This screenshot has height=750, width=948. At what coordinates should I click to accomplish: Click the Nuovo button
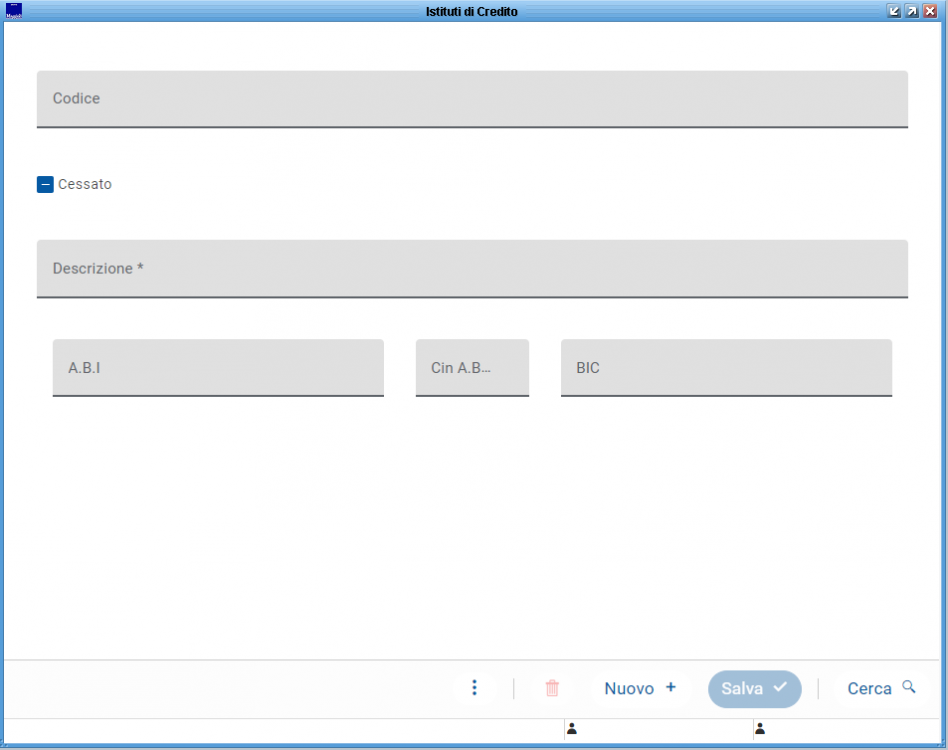pos(640,688)
